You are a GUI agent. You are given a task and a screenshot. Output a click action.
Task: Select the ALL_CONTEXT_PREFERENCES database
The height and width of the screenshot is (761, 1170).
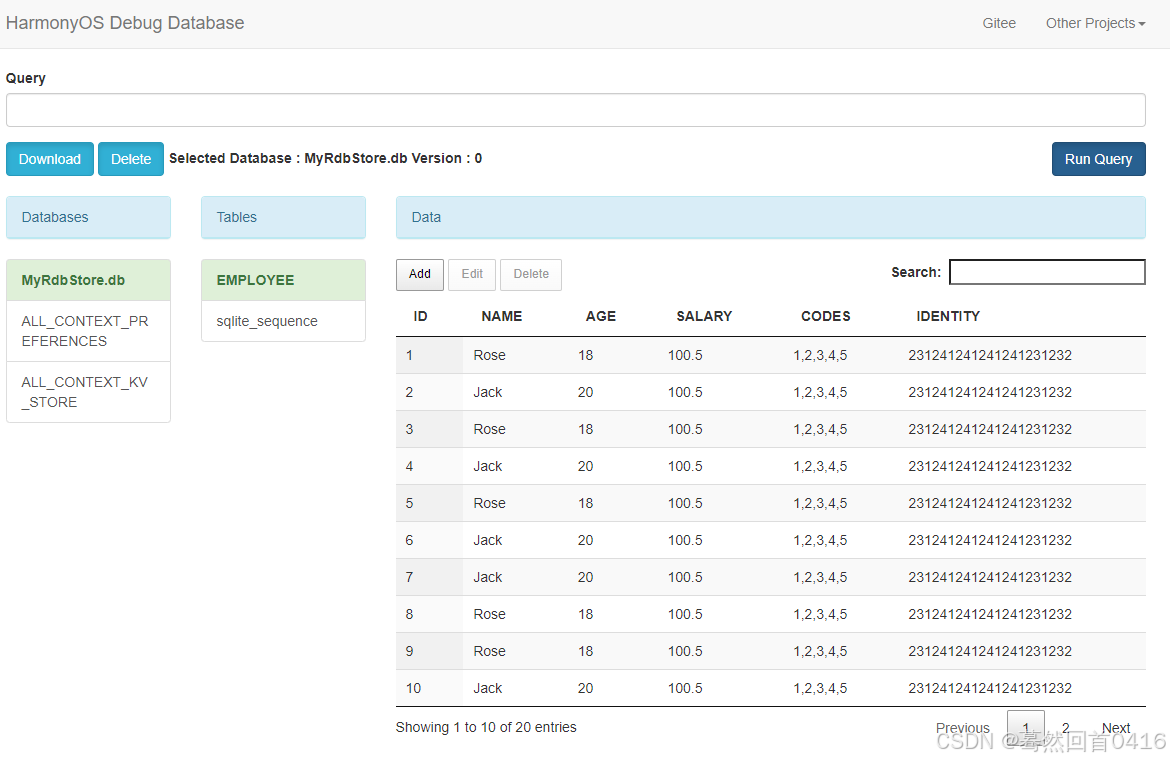point(88,331)
